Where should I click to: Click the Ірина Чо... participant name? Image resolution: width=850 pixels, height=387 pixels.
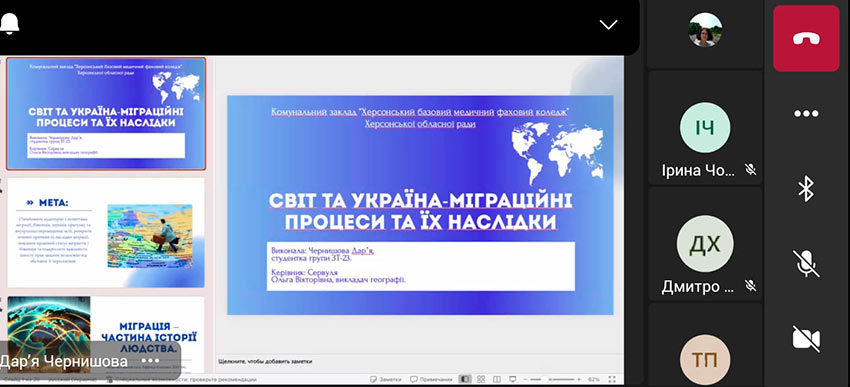coord(698,171)
